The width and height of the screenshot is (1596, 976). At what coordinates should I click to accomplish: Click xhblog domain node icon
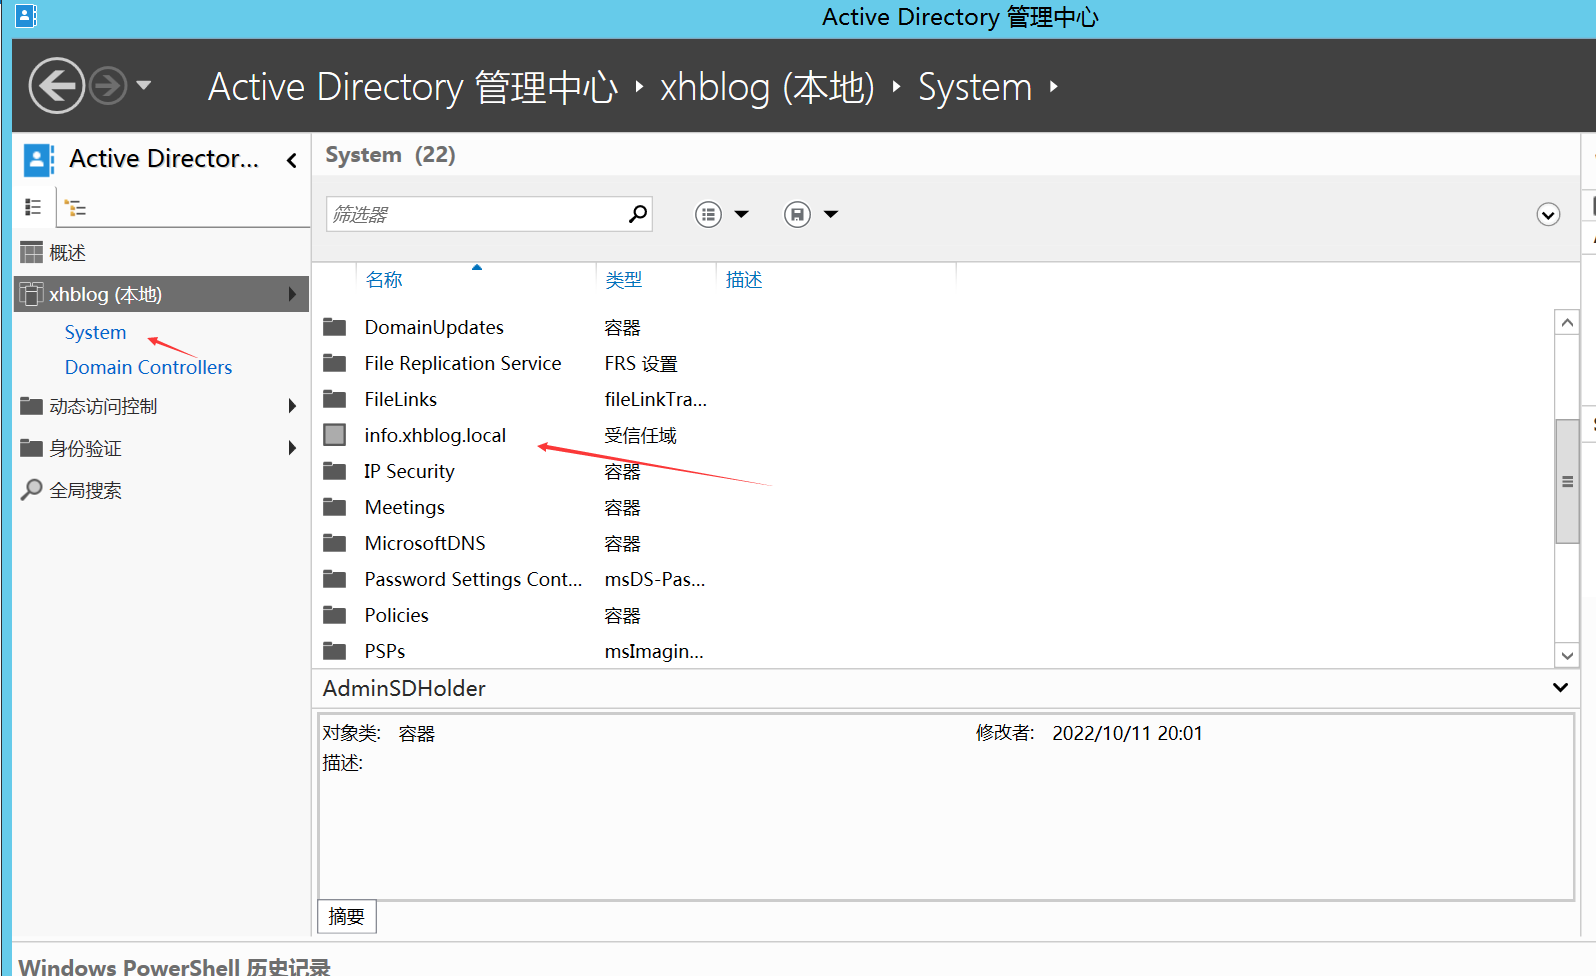click(32, 294)
